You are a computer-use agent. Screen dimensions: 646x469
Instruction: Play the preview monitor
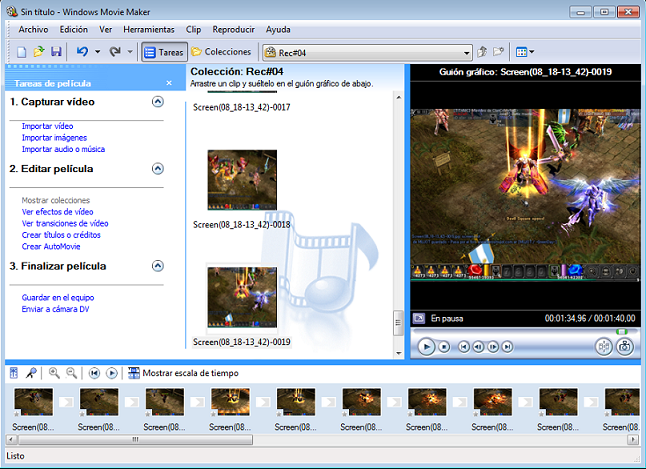click(x=426, y=347)
